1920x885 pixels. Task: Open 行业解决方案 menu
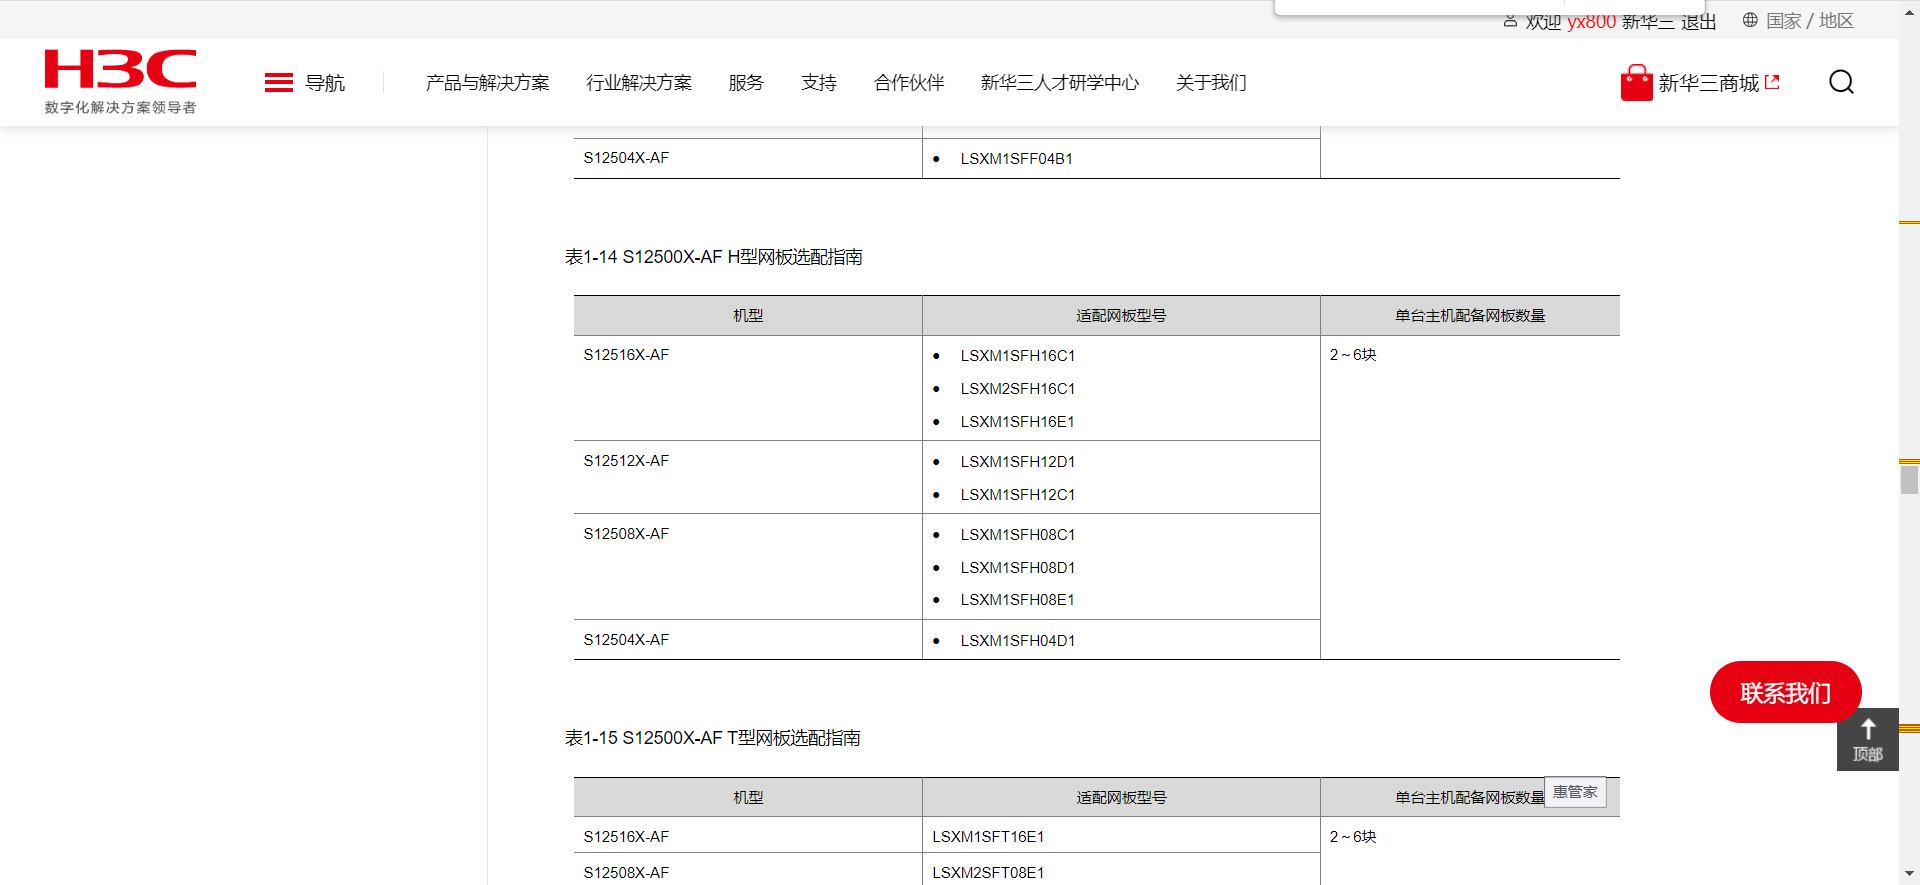[x=639, y=83]
